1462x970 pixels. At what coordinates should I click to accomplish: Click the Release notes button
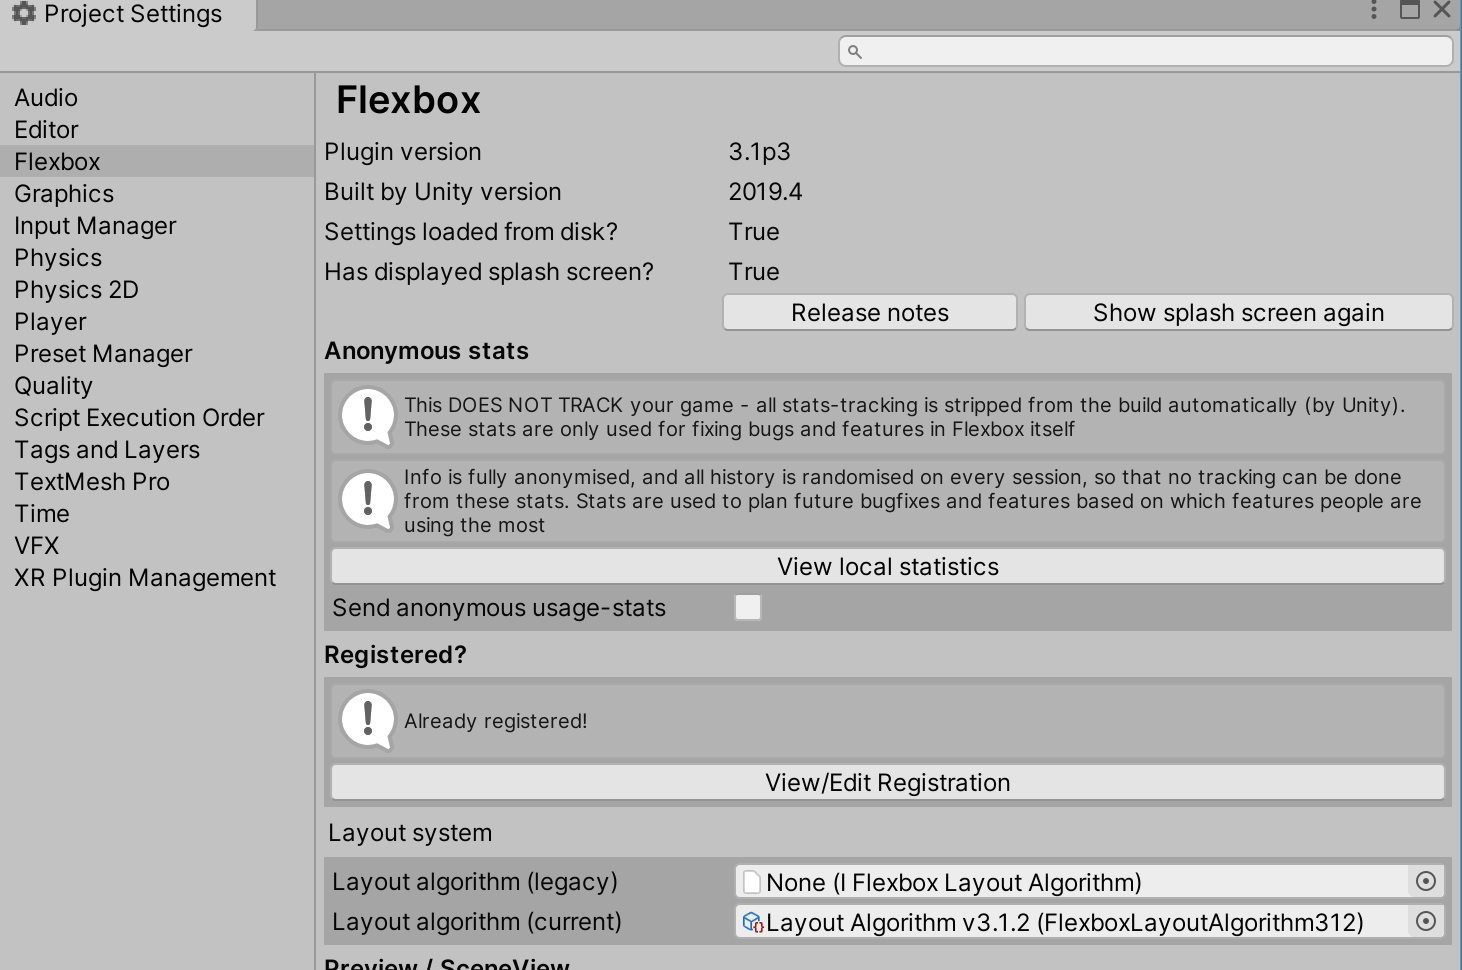[870, 312]
